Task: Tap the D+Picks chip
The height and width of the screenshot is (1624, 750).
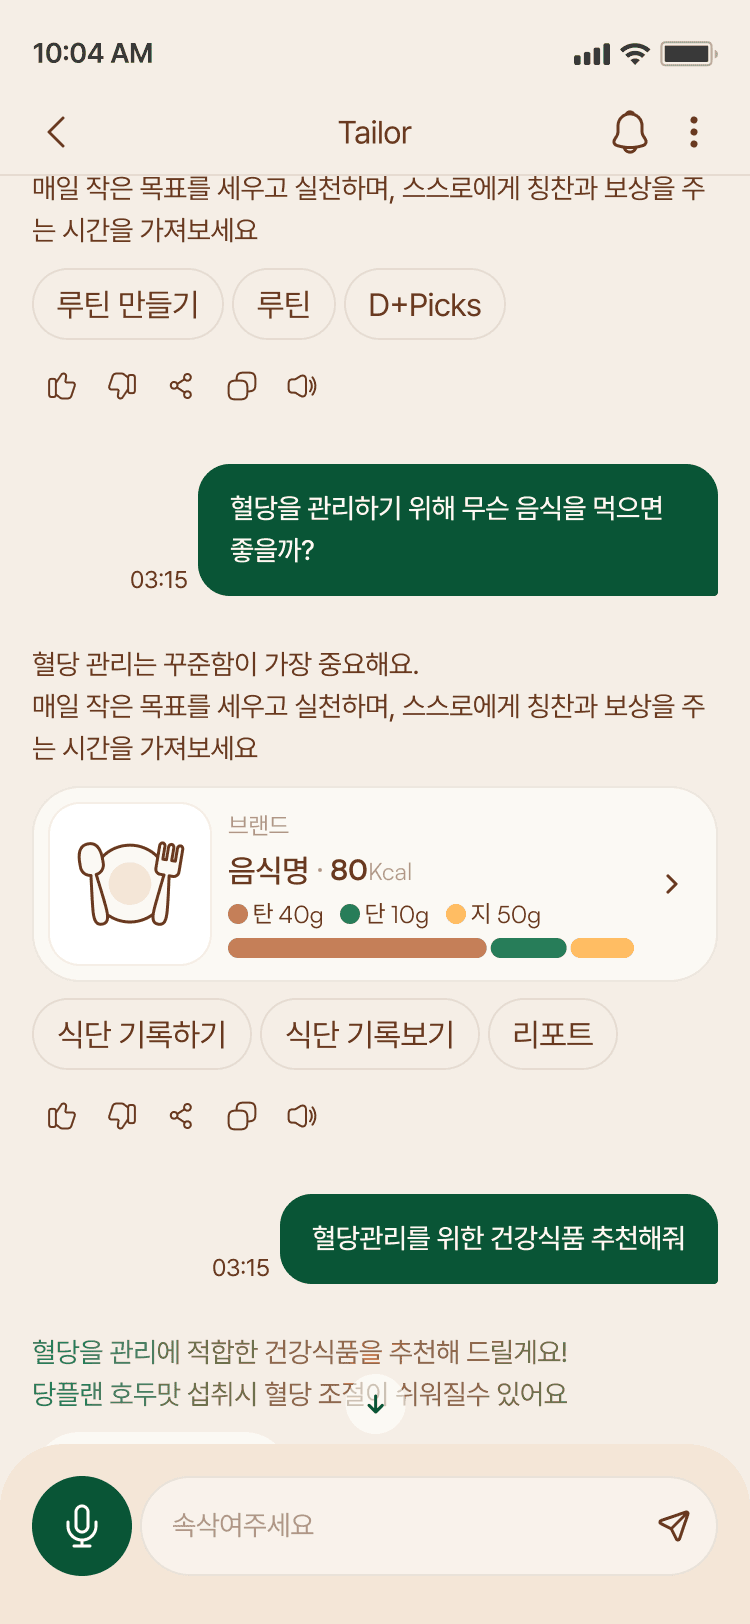Action: point(424,304)
